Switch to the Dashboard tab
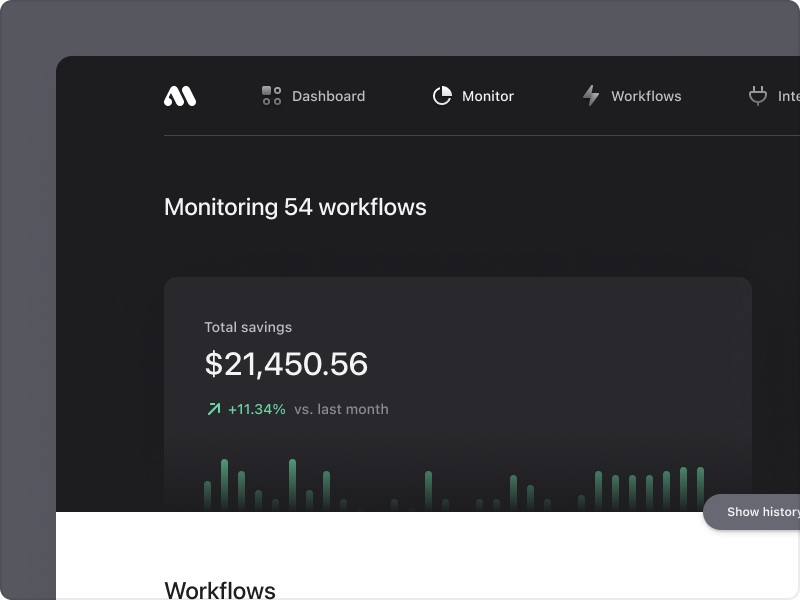 tap(327, 96)
